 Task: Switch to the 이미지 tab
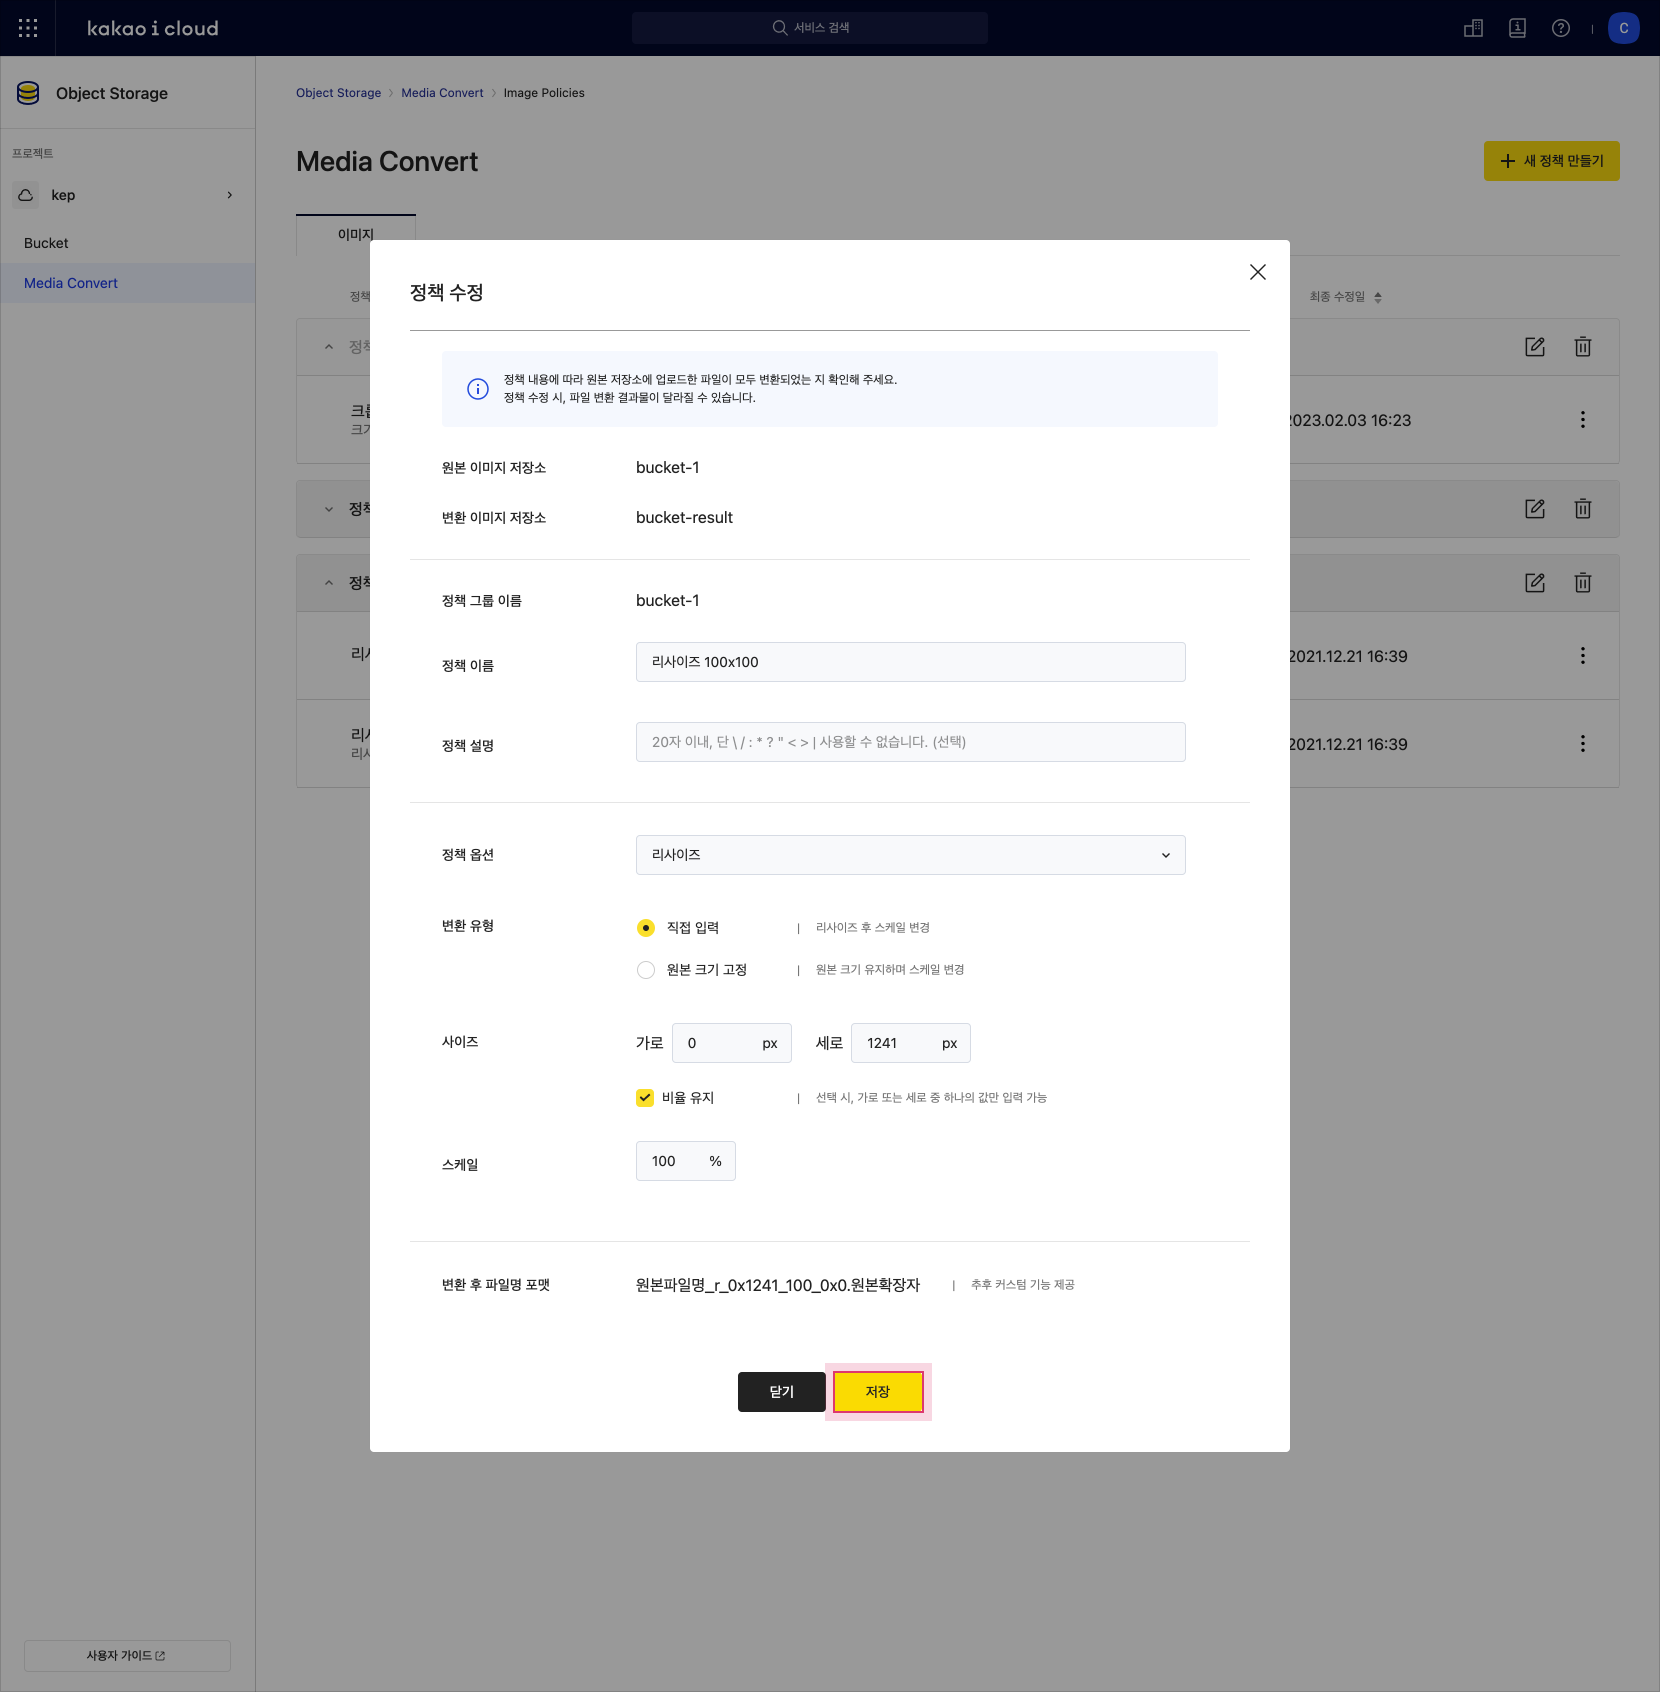[x=356, y=235]
